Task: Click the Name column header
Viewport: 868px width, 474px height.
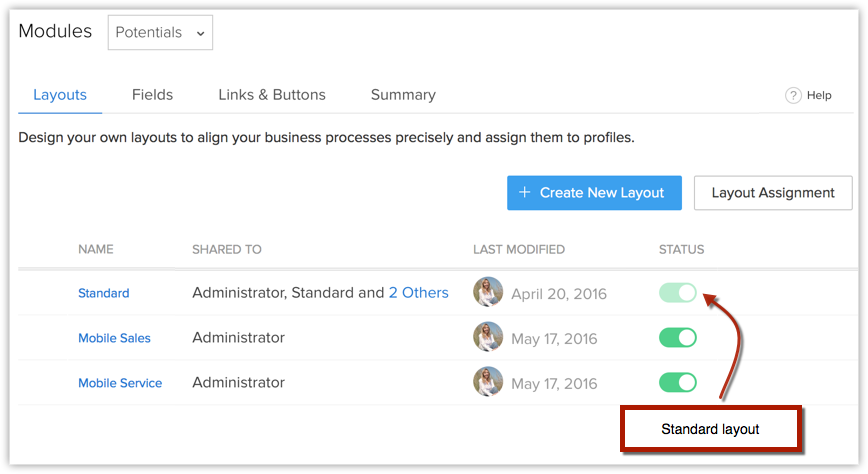Action: 96,249
